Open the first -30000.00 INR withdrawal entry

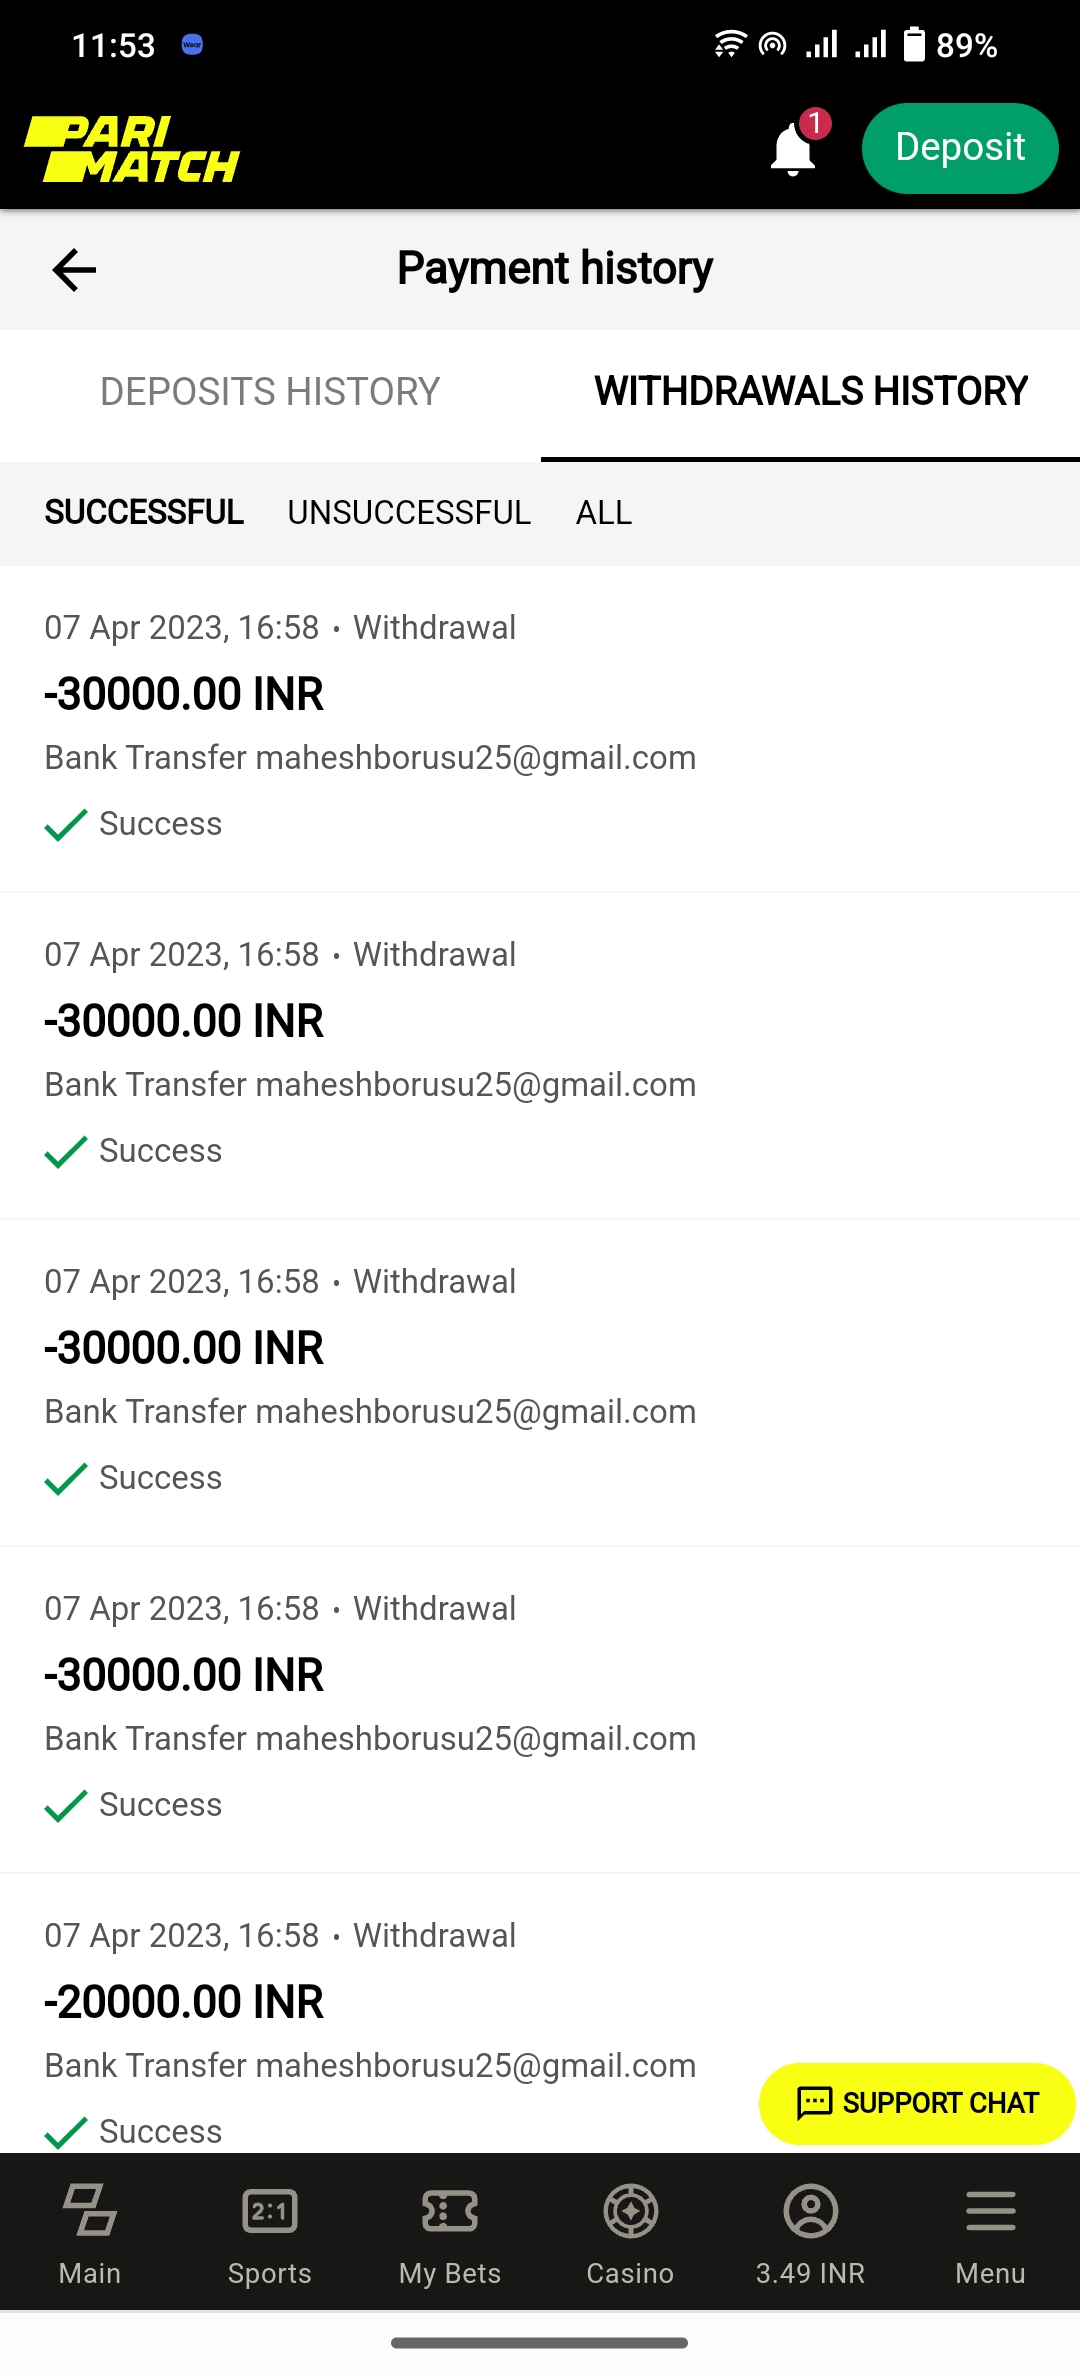(x=370, y=727)
